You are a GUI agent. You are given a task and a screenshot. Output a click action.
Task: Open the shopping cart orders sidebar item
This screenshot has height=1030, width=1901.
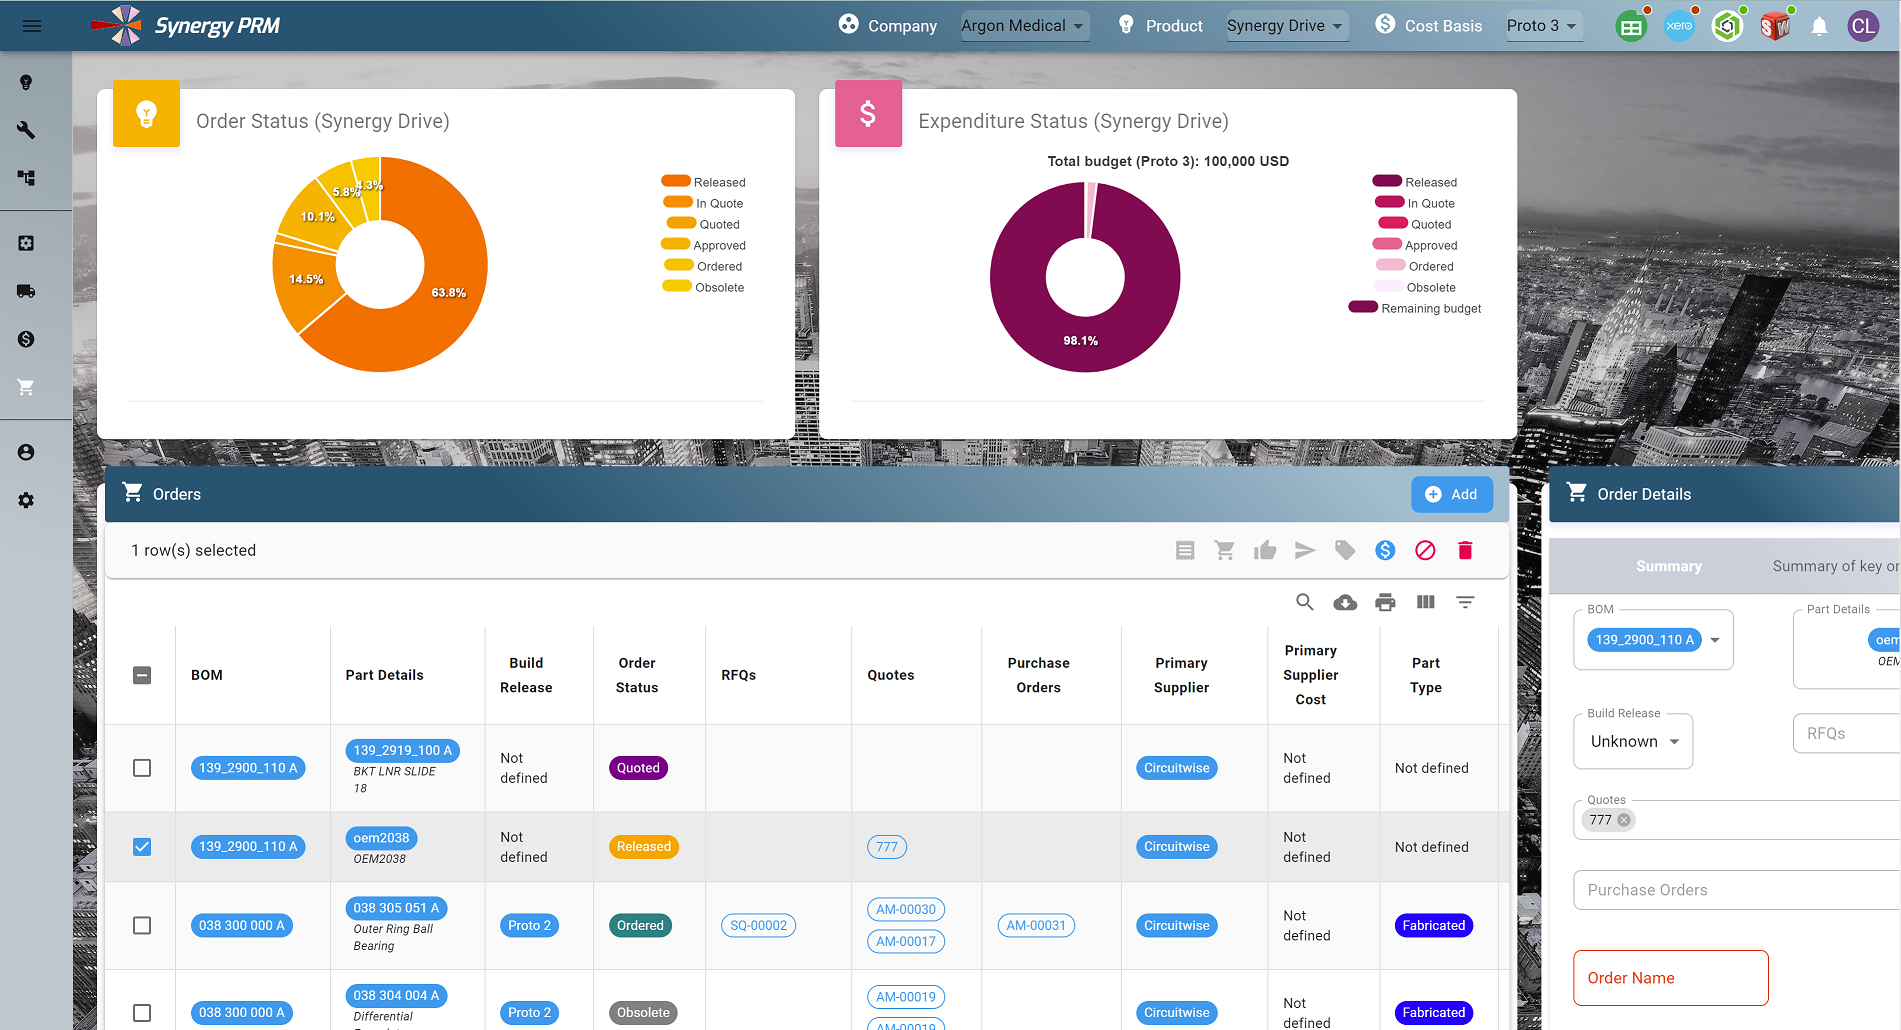point(26,387)
